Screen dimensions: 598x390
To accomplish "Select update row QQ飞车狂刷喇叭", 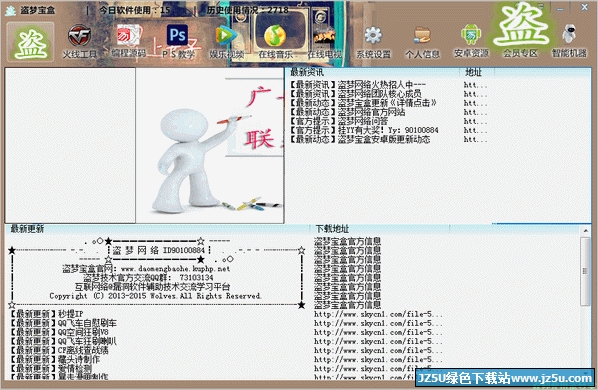I will click(x=63, y=342).
